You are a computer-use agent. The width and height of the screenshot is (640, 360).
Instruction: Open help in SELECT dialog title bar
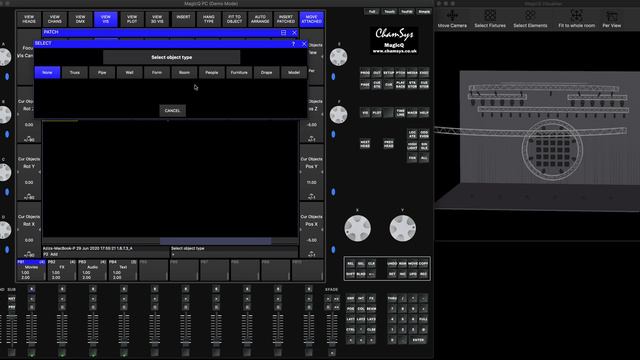(293, 44)
